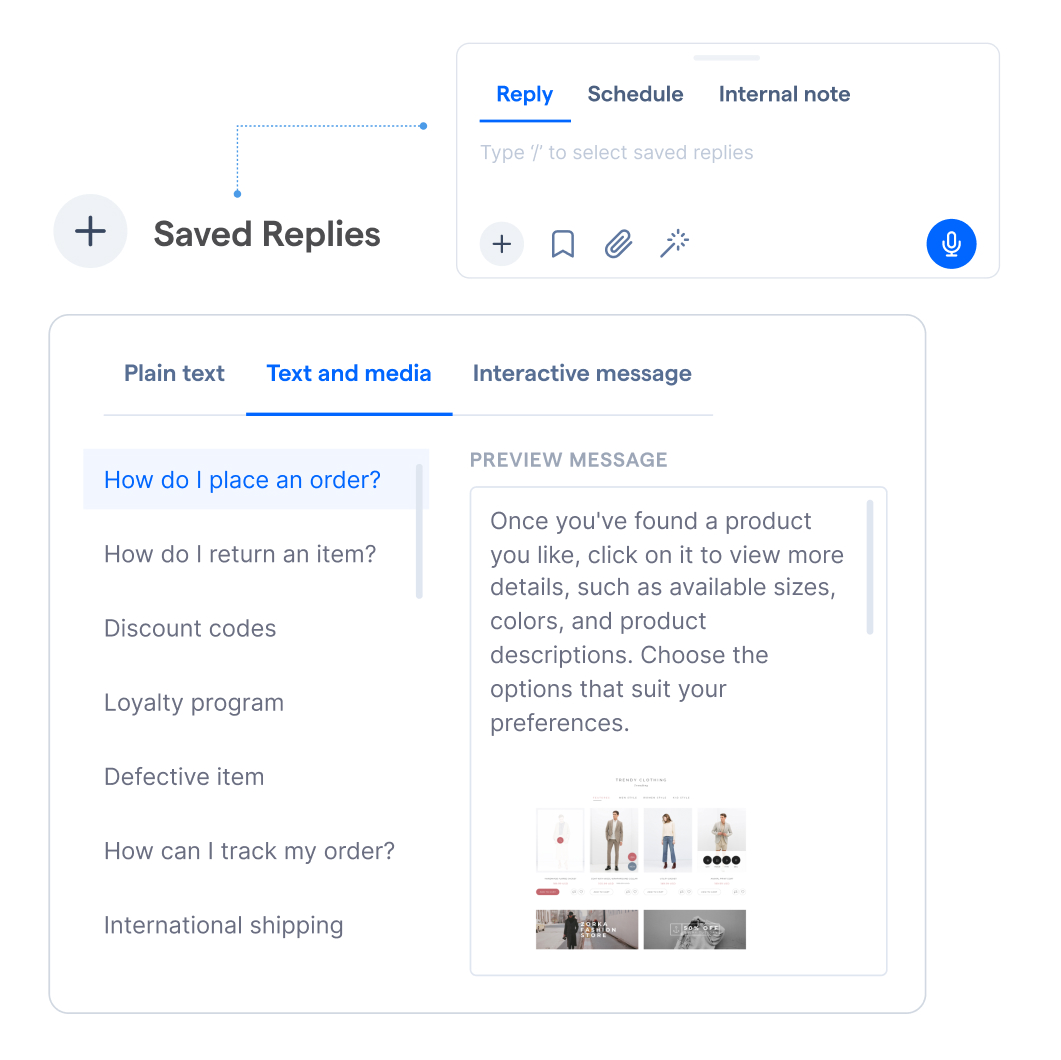The height and width of the screenshot is (1060, 1061).
Task: Select the Plain text tab
Action: click(174, 373)
